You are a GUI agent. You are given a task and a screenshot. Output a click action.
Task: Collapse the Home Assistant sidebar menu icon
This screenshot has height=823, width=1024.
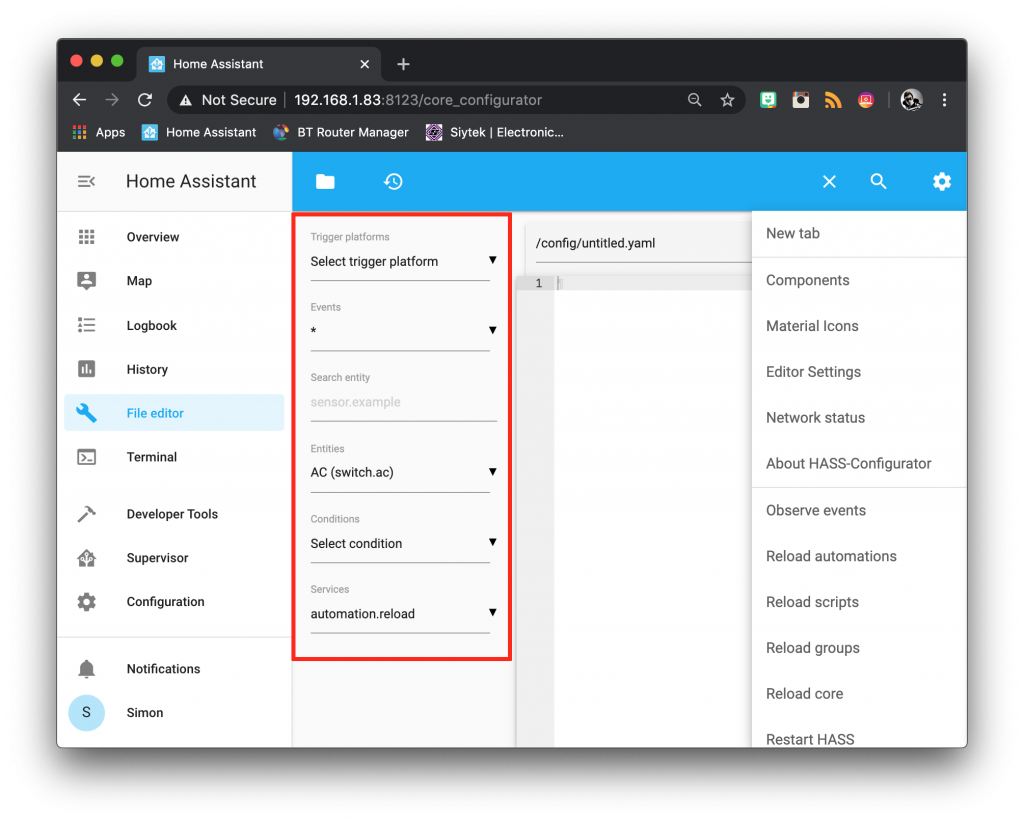point(86,182)
